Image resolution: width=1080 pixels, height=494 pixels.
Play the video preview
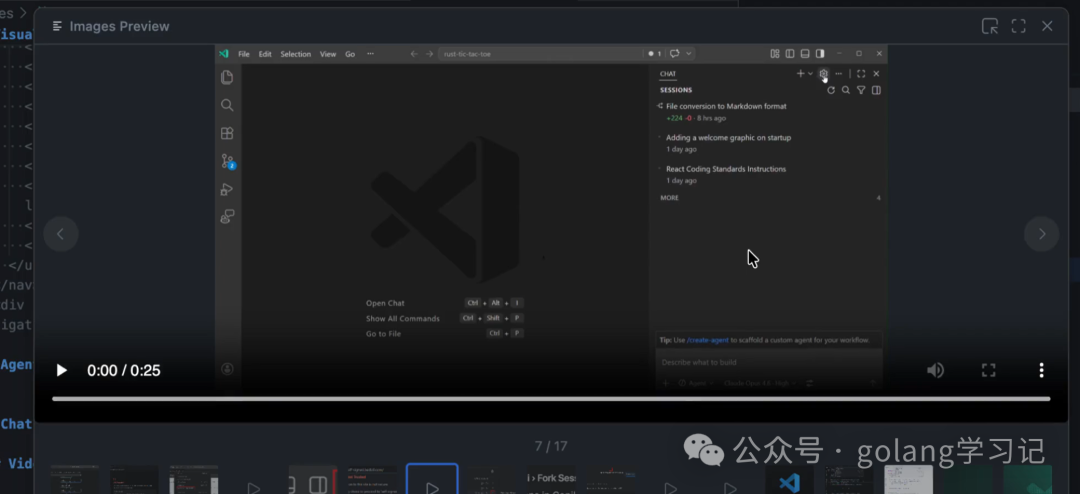(61, 370)
